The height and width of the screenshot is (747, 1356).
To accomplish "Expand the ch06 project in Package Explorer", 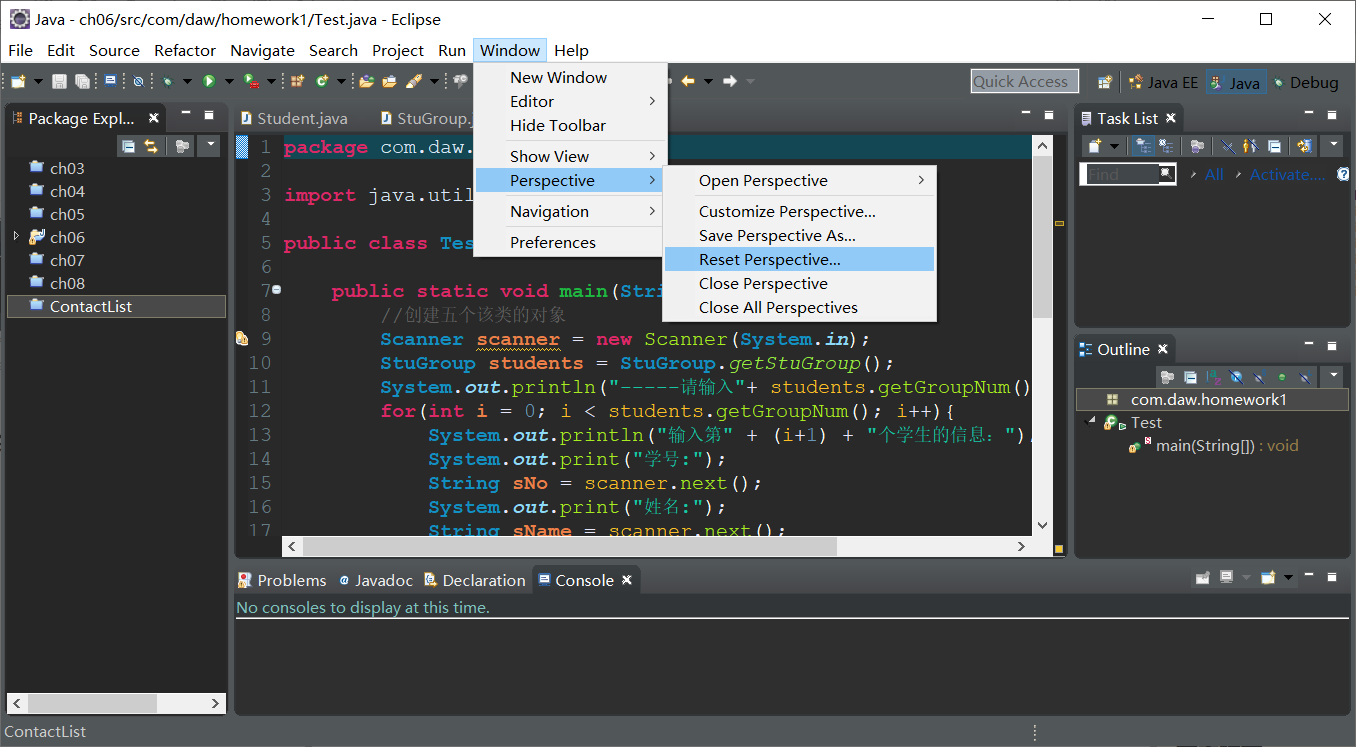I will (x=16, y=237).
